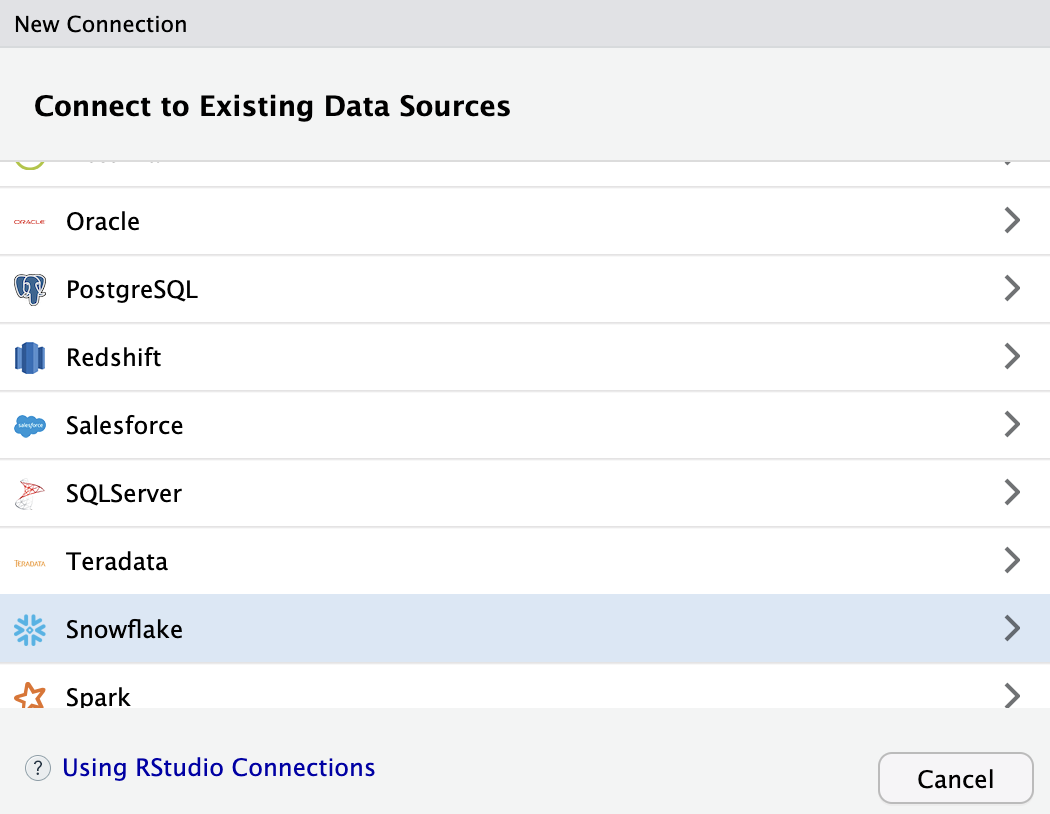Image resolution: width=1050 pixels, height=814 pixels.
Task: Click the Salesforce cloud icon
Action: (x=29, y=425)
